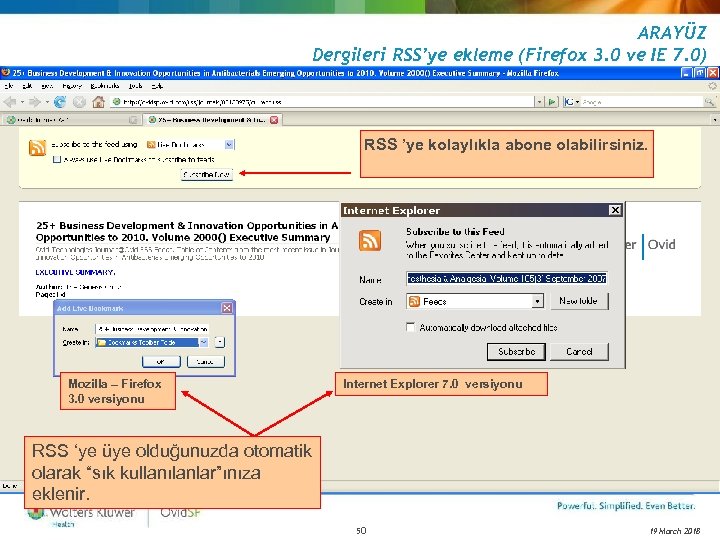Open the back button history dropdown arrow
Screen dimensions: 720x540
tap(22, 102)
